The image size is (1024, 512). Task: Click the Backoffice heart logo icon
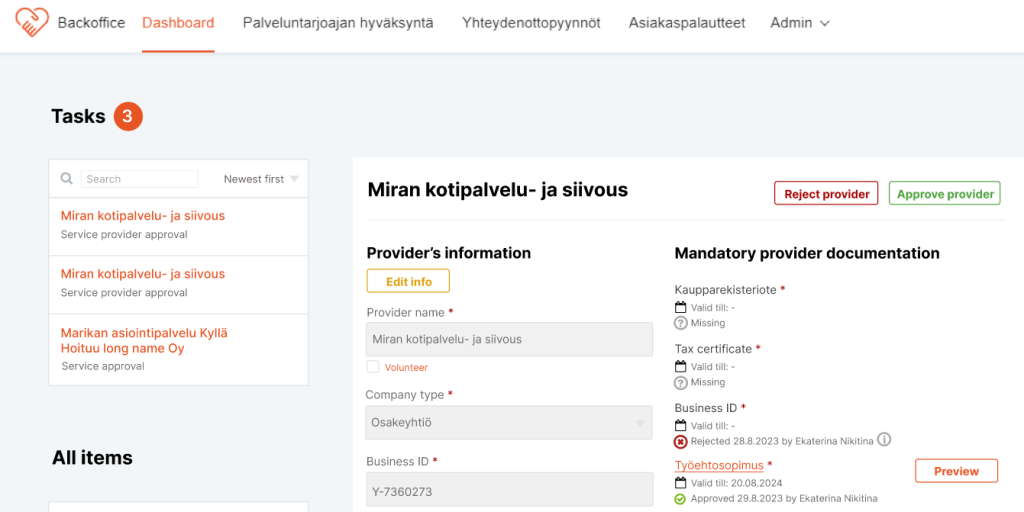[31, 22]
